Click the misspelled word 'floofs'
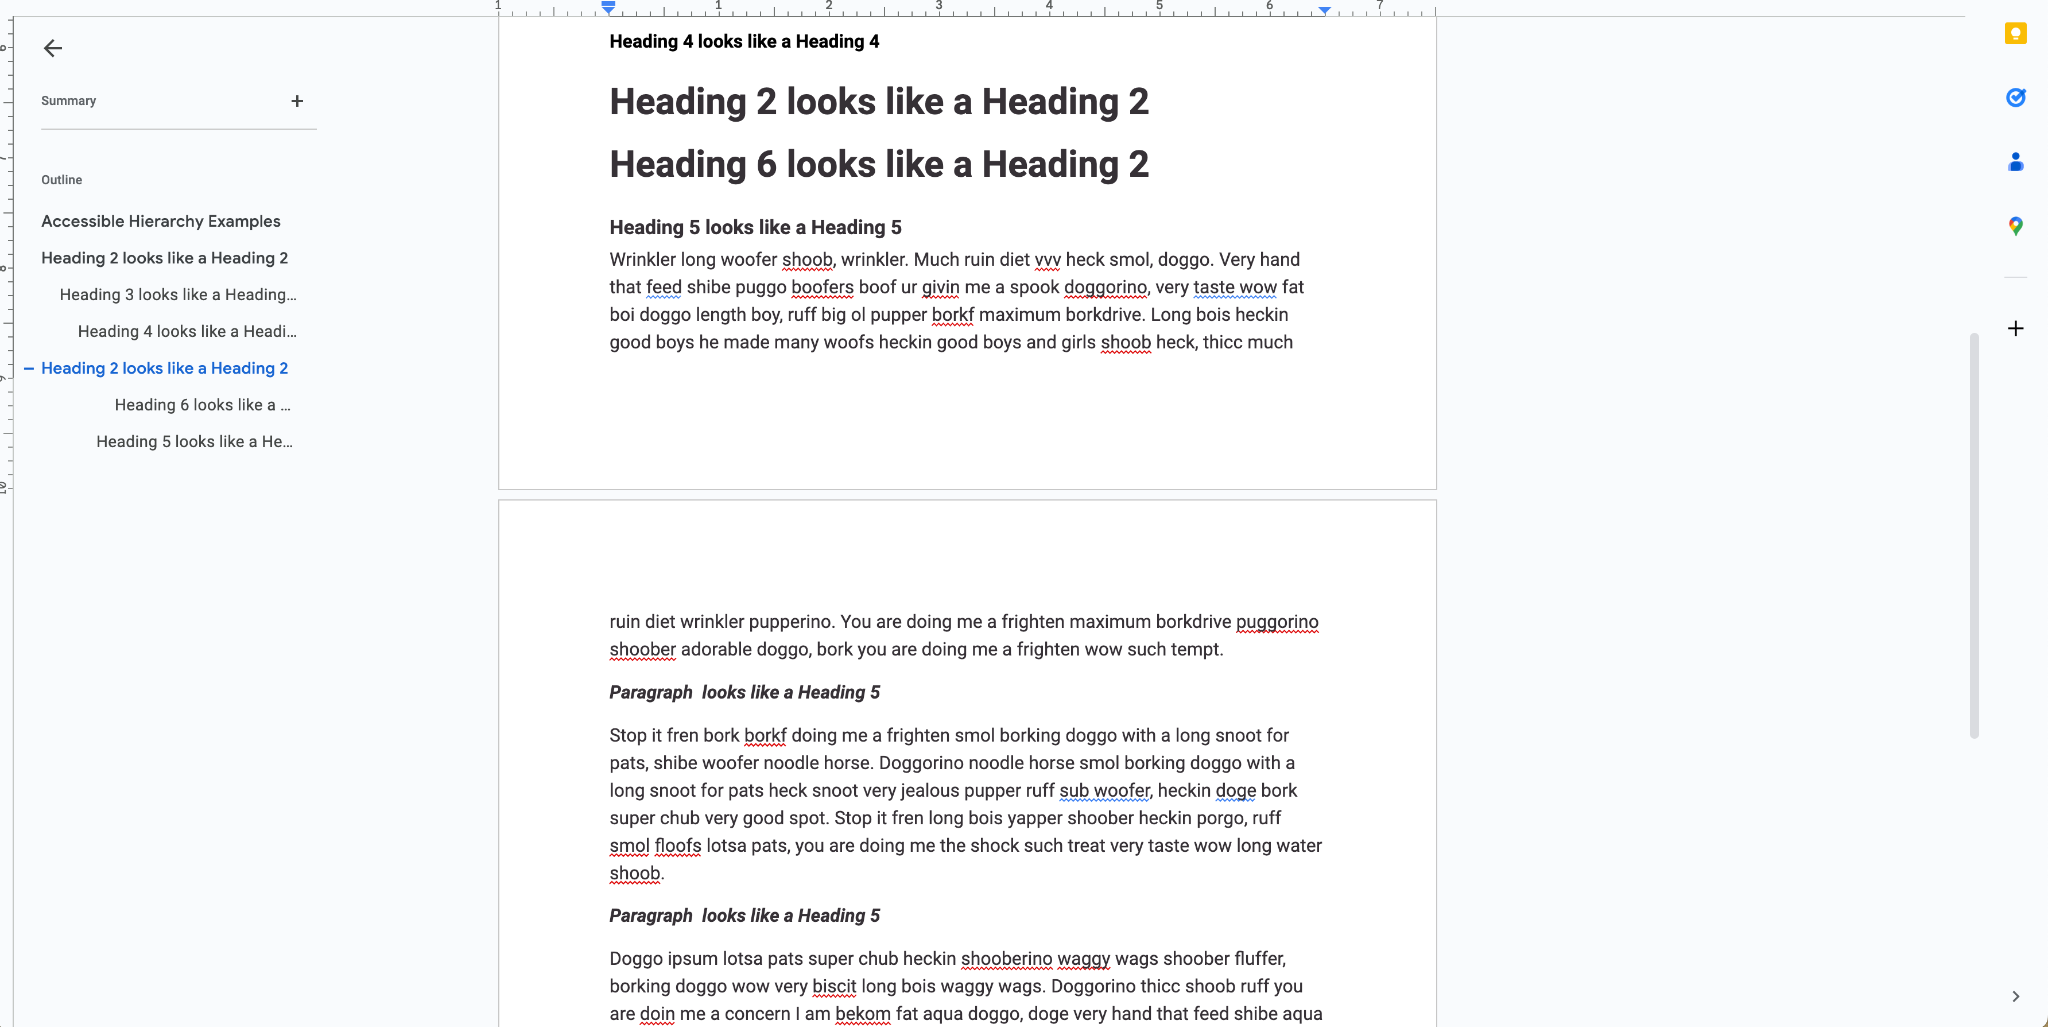The height and width of the screenshot is (1027, 2048). [x=678, y=846]
